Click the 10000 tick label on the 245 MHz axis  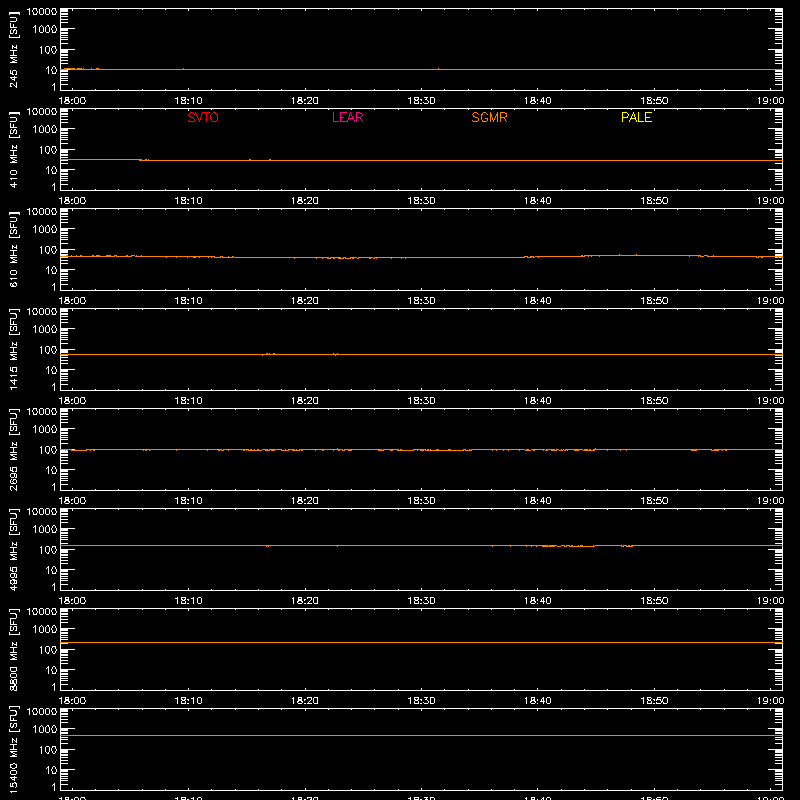[x=42, y=12]
